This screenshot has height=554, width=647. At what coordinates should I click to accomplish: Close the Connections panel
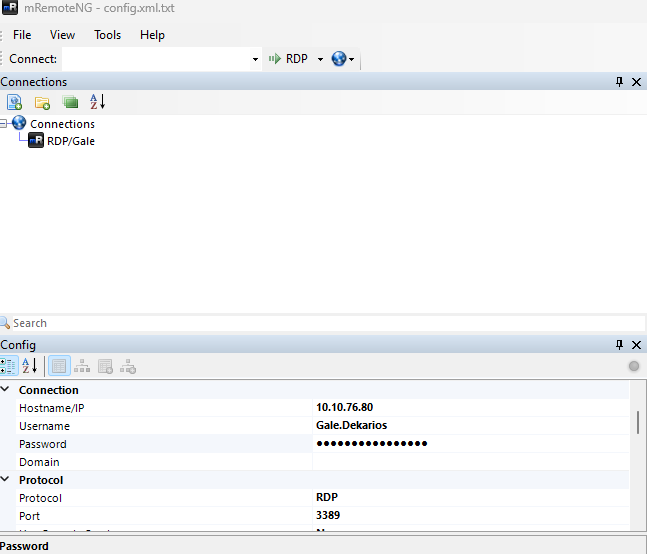[636, 82]
